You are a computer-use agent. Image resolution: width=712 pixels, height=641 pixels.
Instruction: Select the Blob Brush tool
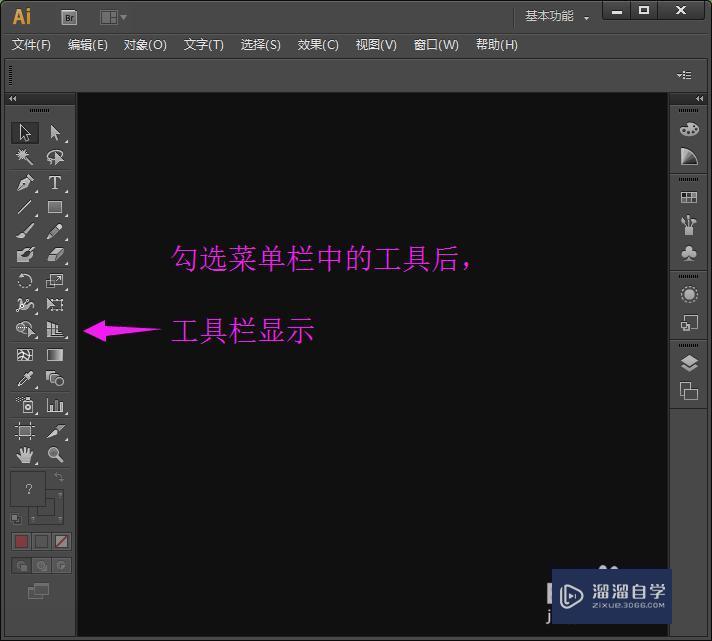coord(25,255)
